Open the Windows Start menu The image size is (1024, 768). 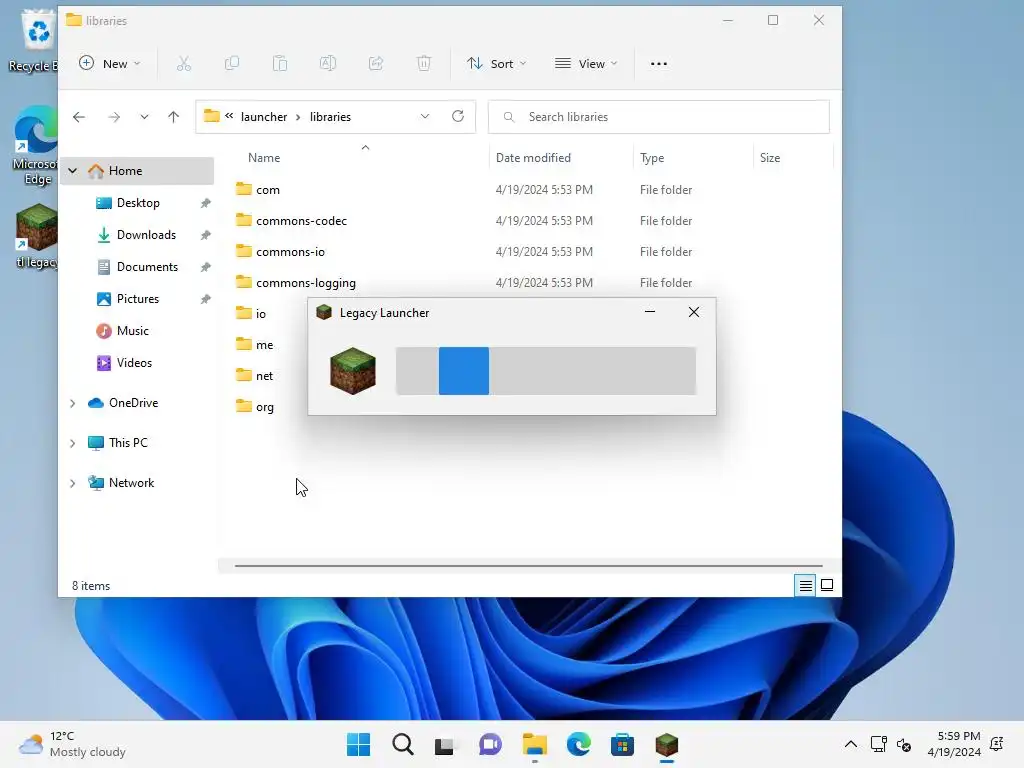tap(359, 744)
